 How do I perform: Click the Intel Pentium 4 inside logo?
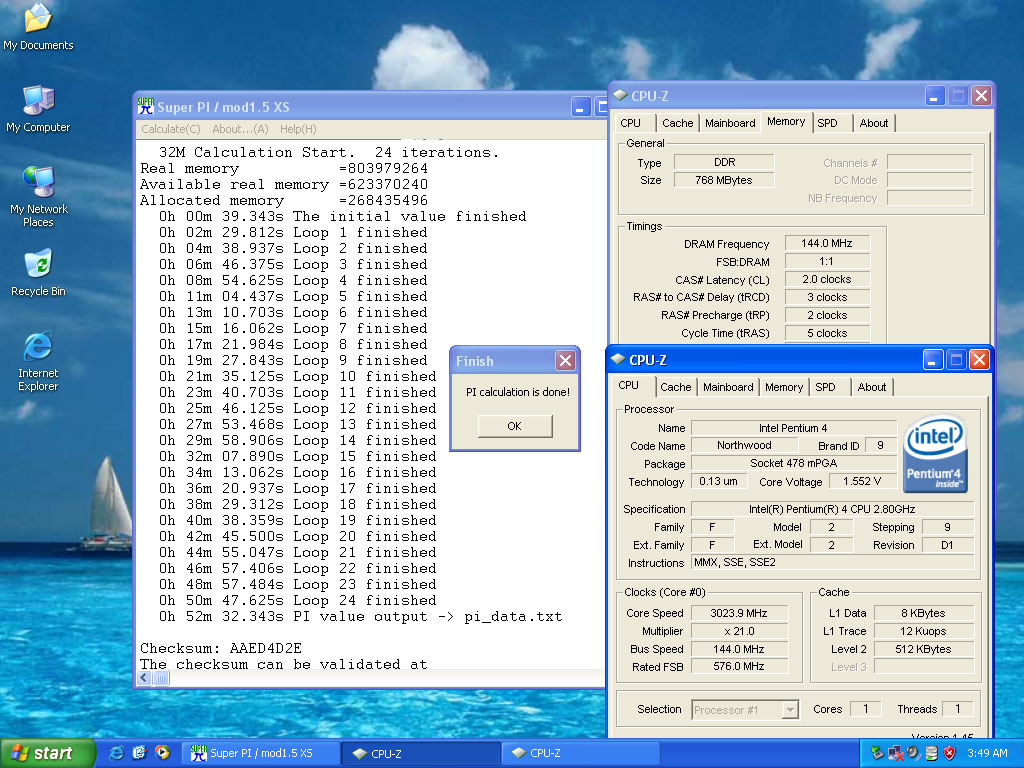935,454
